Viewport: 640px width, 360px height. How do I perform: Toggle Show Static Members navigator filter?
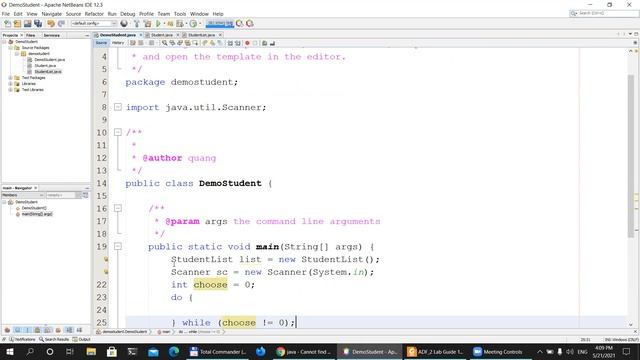[27, 330]
